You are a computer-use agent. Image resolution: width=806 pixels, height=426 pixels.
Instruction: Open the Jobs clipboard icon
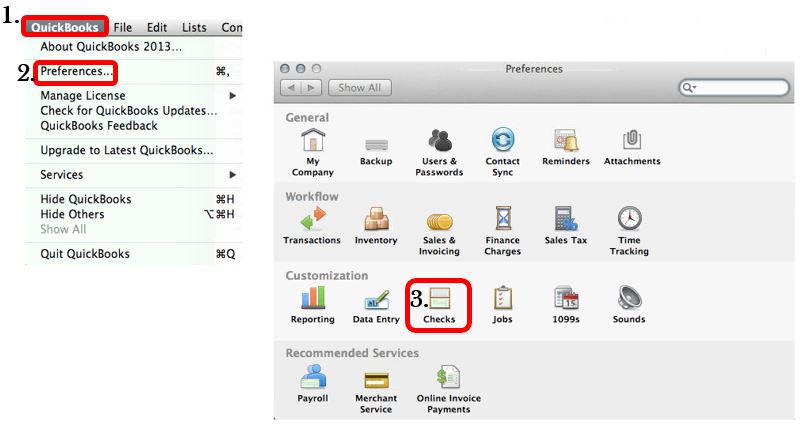point(502,298)
